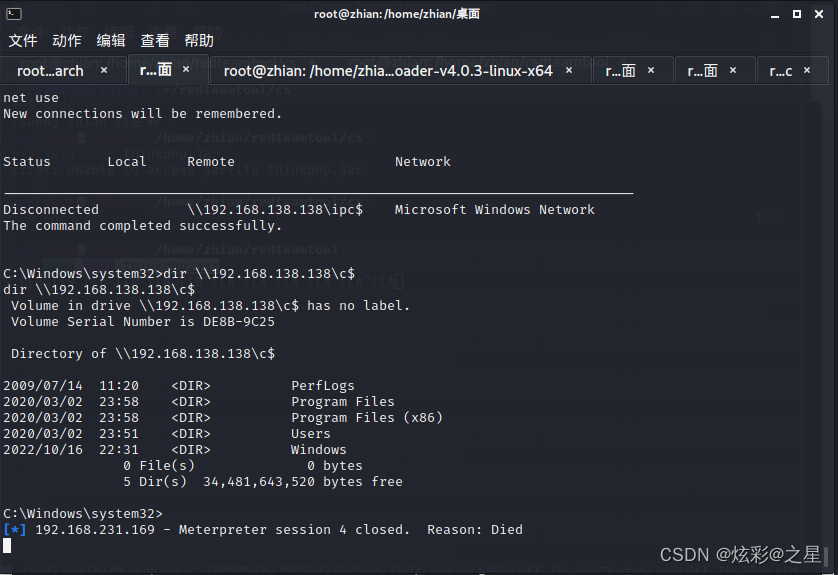The width and height of the screenshot is (838, 575).
Task: Click the PerfLogs directory entry
Action: pos(323,386)
